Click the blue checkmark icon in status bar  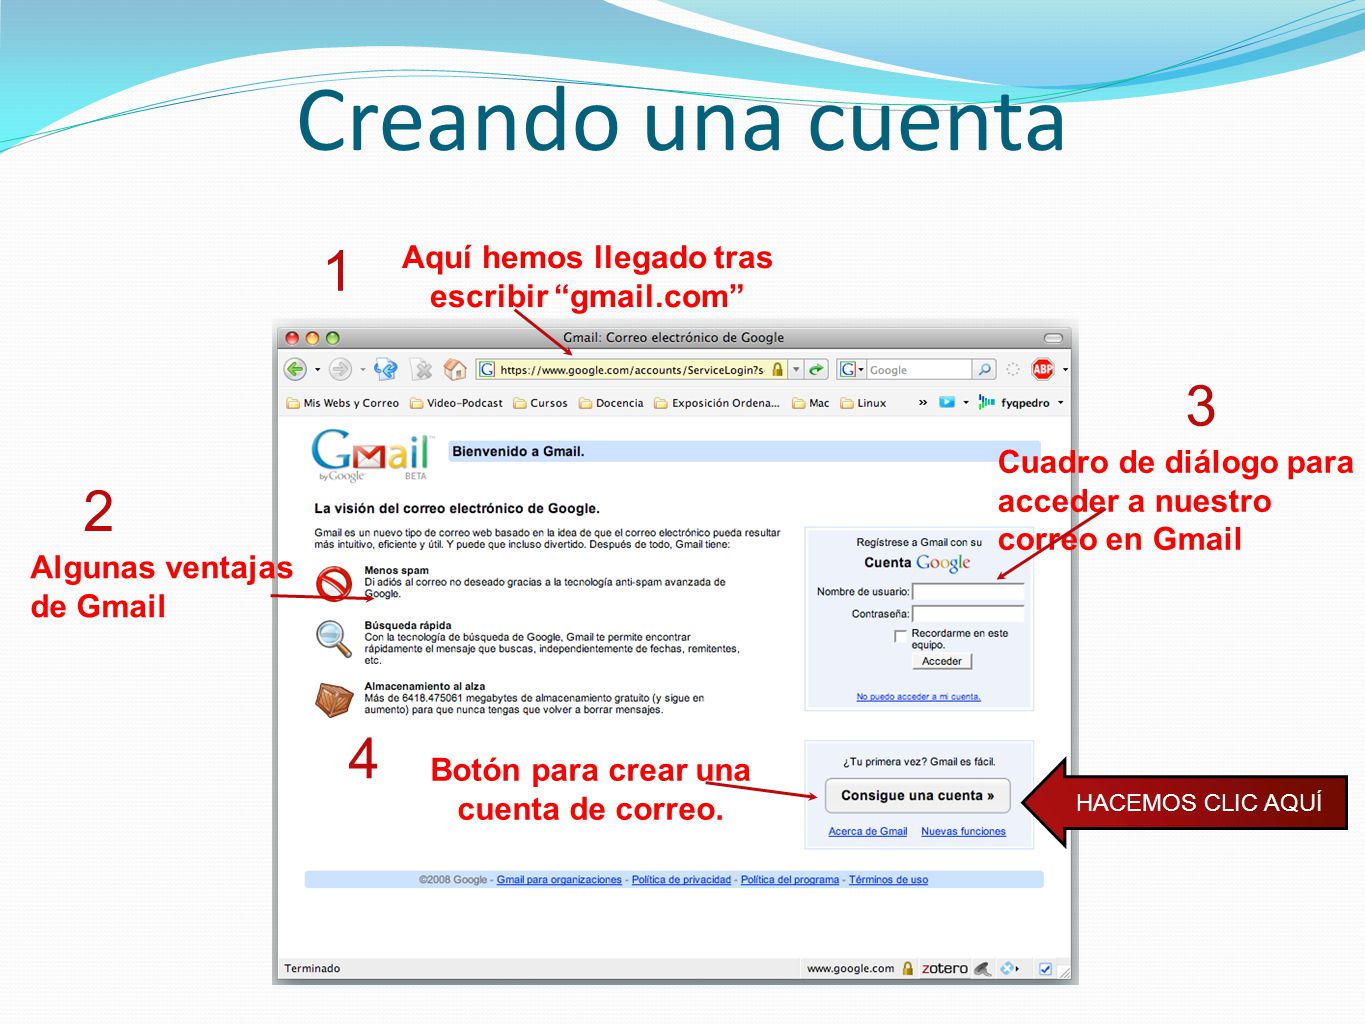(1045, 968)
